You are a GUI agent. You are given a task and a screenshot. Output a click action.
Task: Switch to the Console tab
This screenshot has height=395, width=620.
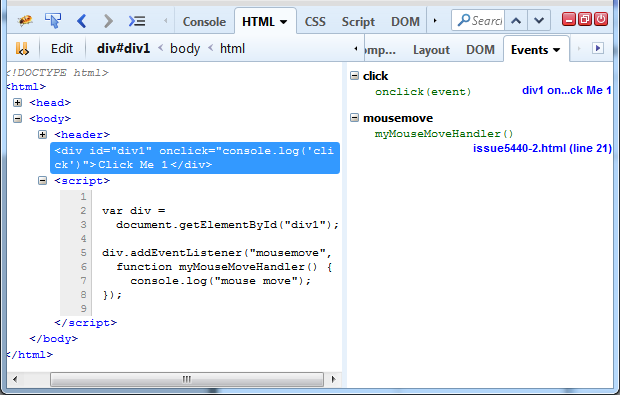204,21
